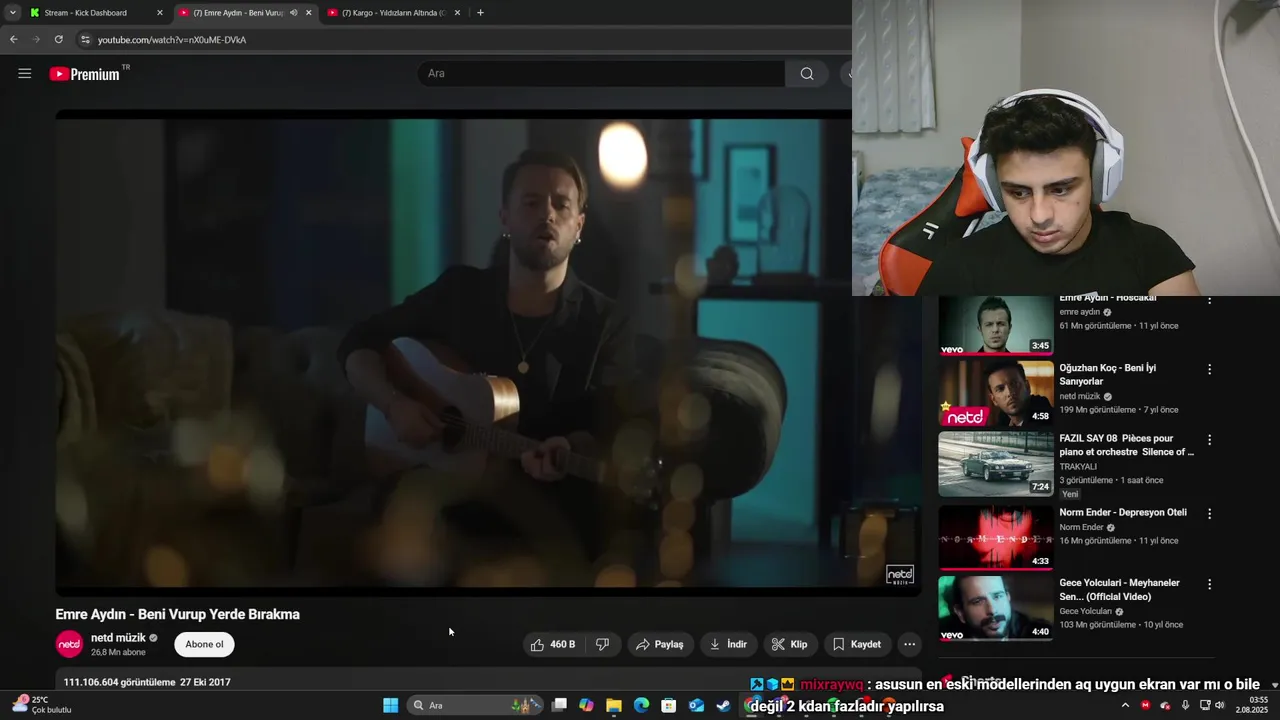Open Task View in the taskbar

point(560,705)
